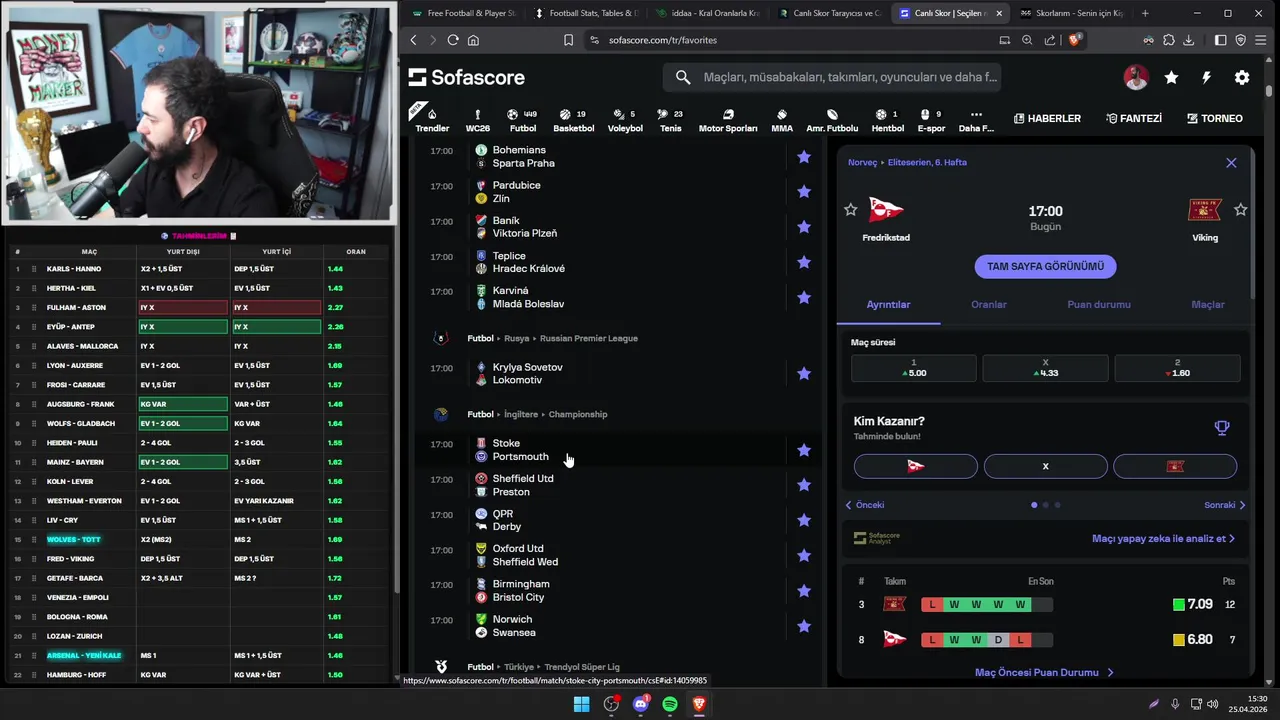Click the Sofascore logo

pos(466,77)
